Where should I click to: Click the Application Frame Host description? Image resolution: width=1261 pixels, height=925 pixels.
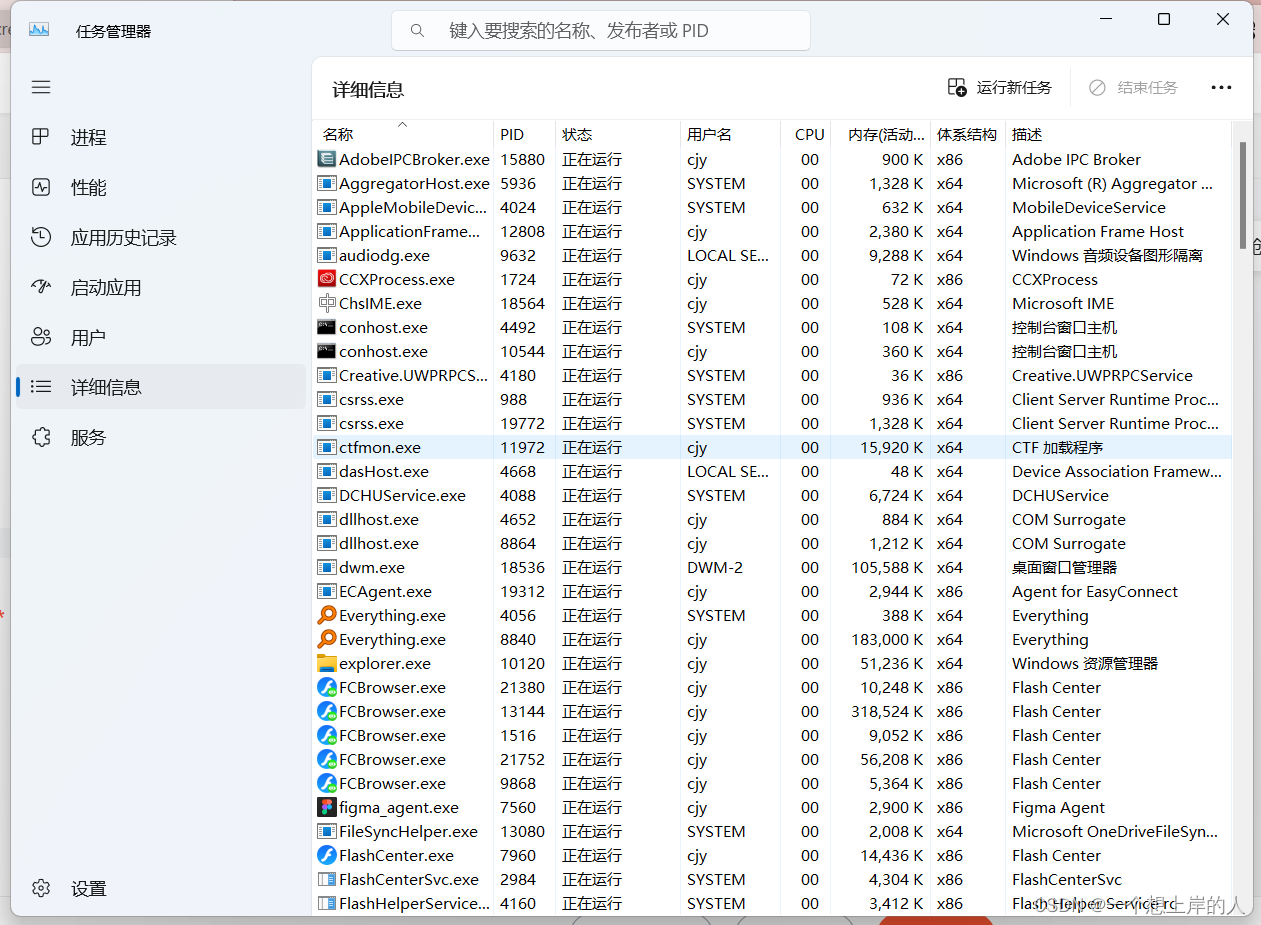point(1098,231)
